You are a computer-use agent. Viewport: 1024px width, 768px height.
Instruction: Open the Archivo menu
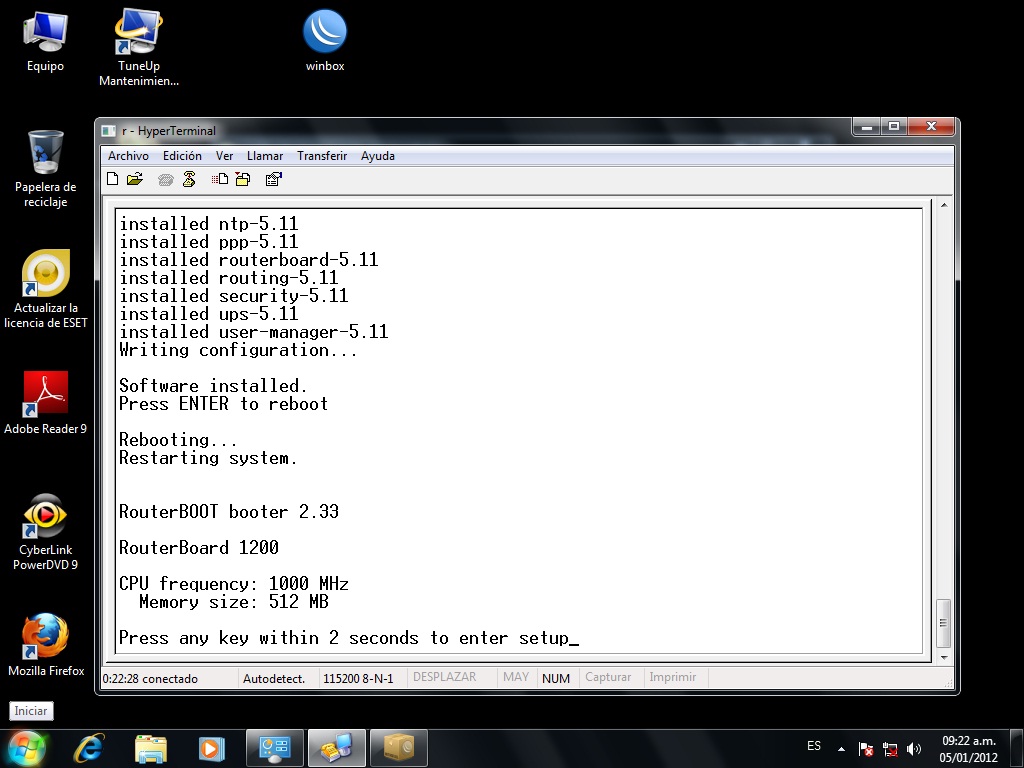128,156
